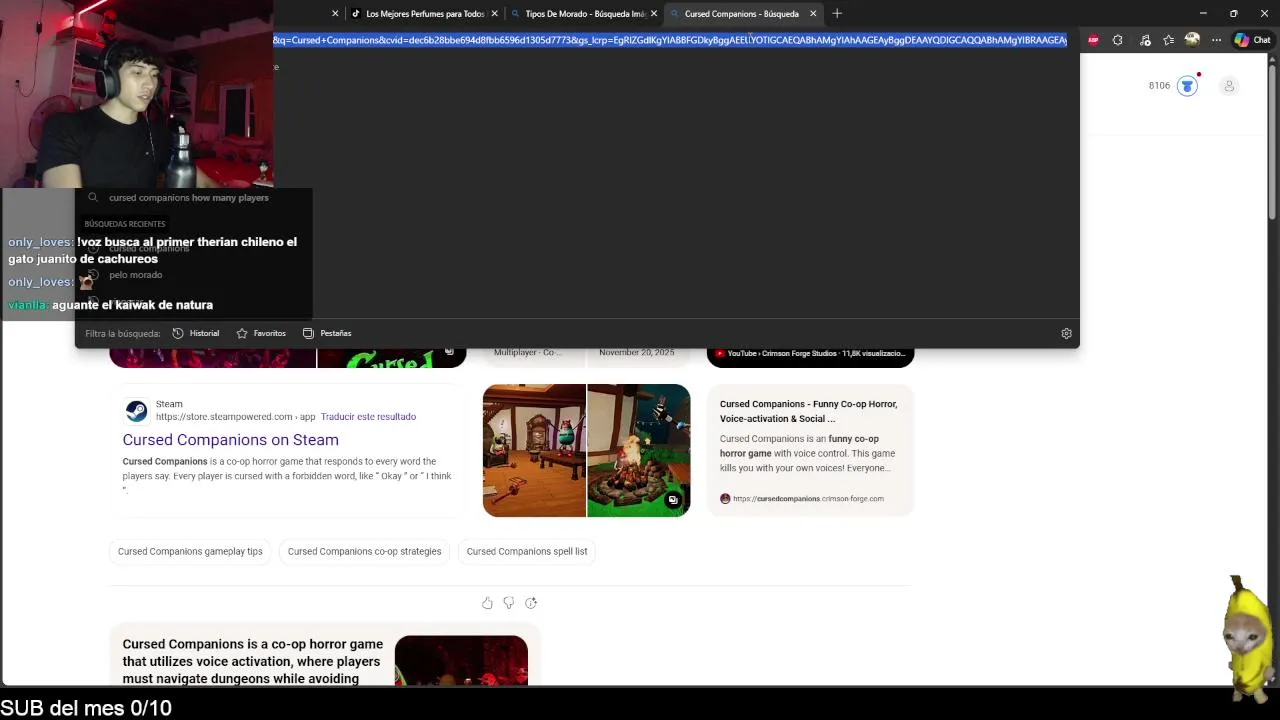Click thumbs down feedback icon
The width and height of the screenshot is (1280, 720).
[x=509, y=603]
